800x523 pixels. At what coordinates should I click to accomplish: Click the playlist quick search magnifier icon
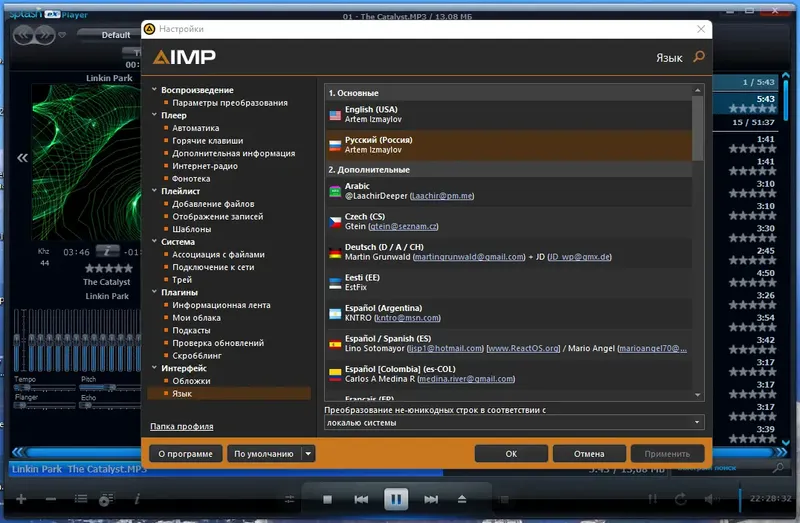[778, 467]
